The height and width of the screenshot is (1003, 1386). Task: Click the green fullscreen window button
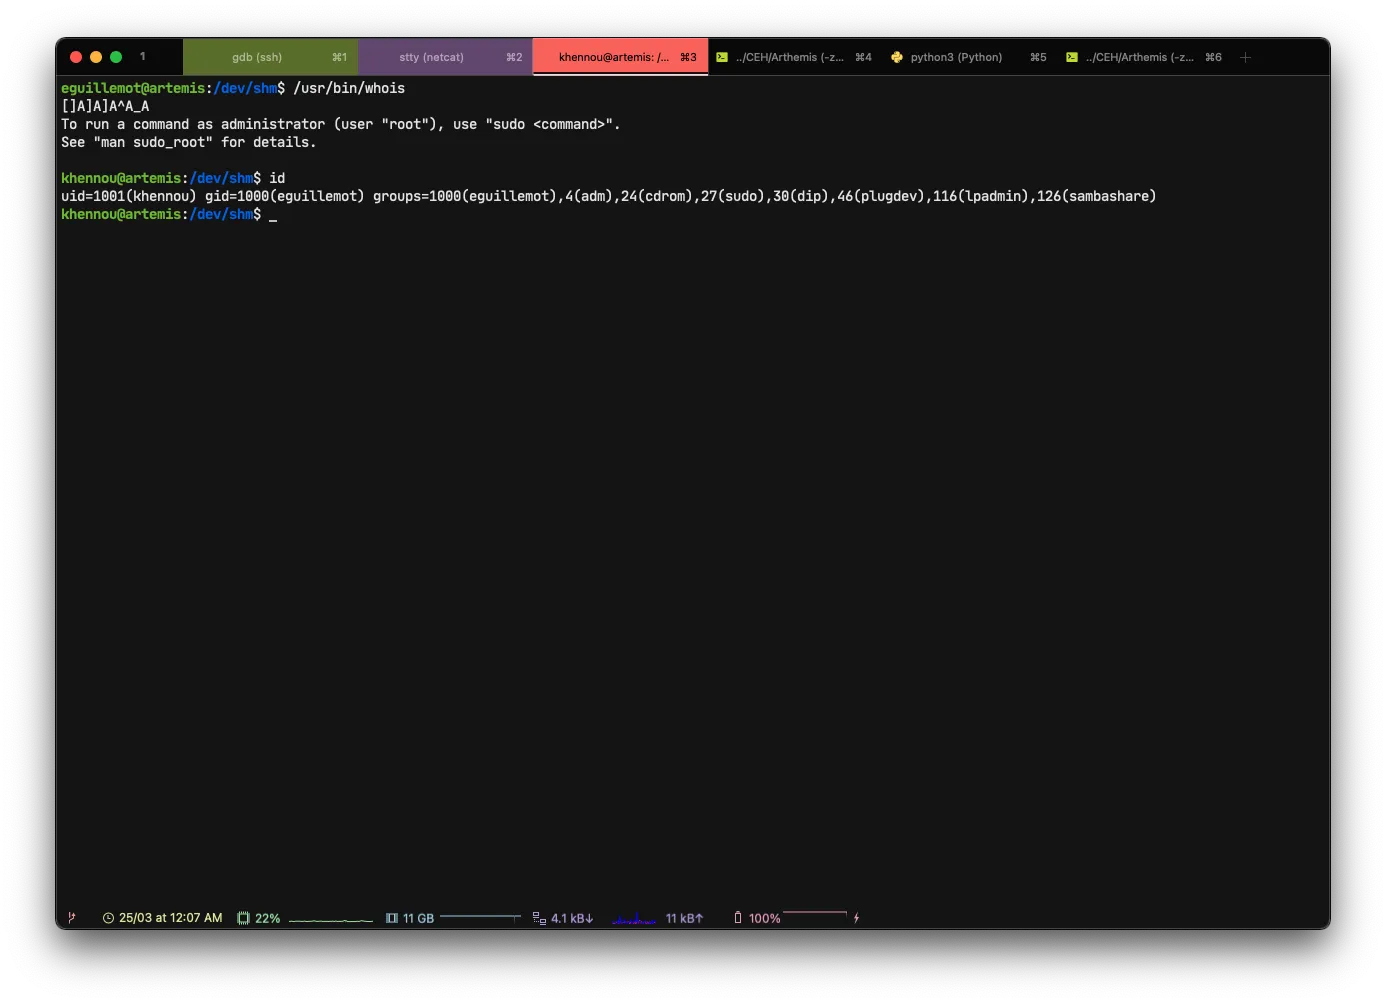click(116, 57)
